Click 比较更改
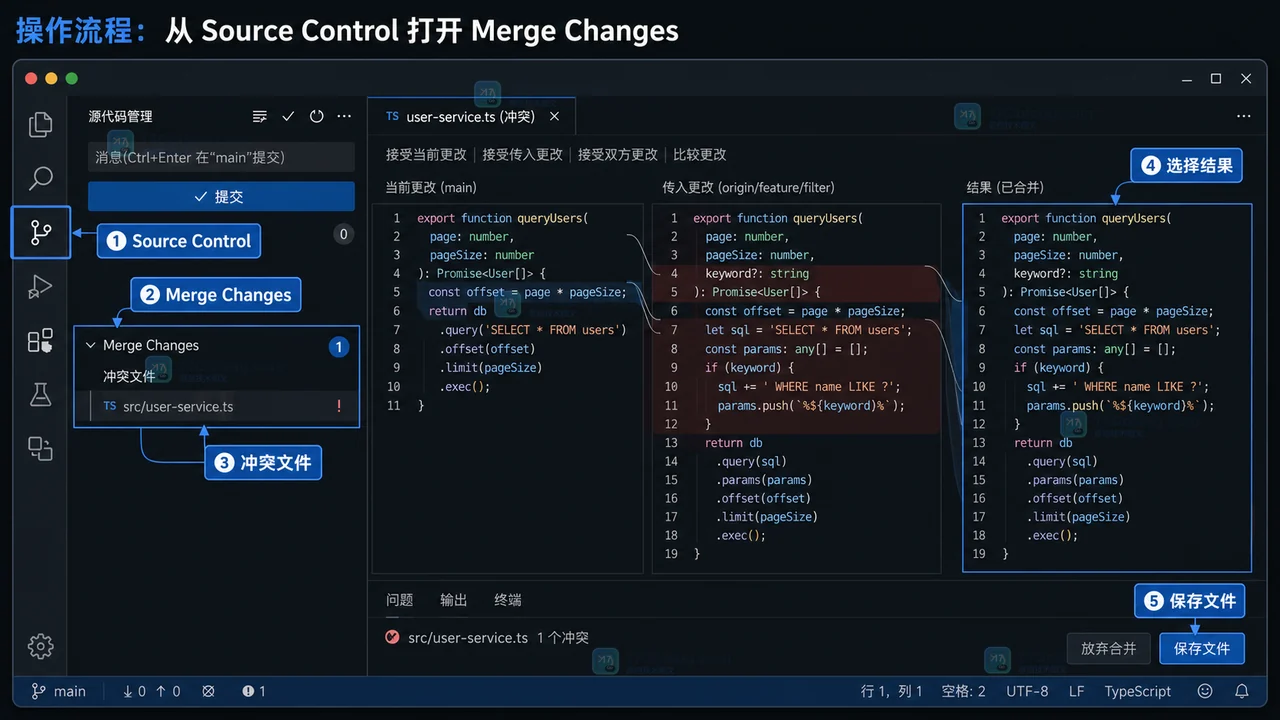1280x720 pixels. coord(700,154)
